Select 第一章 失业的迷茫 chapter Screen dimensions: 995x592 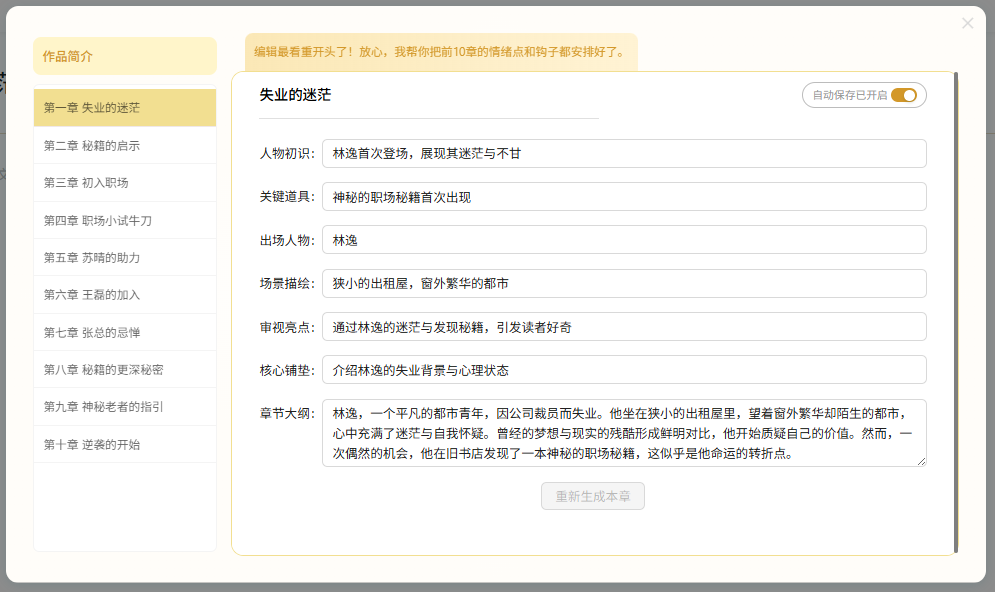pos(125,108)
